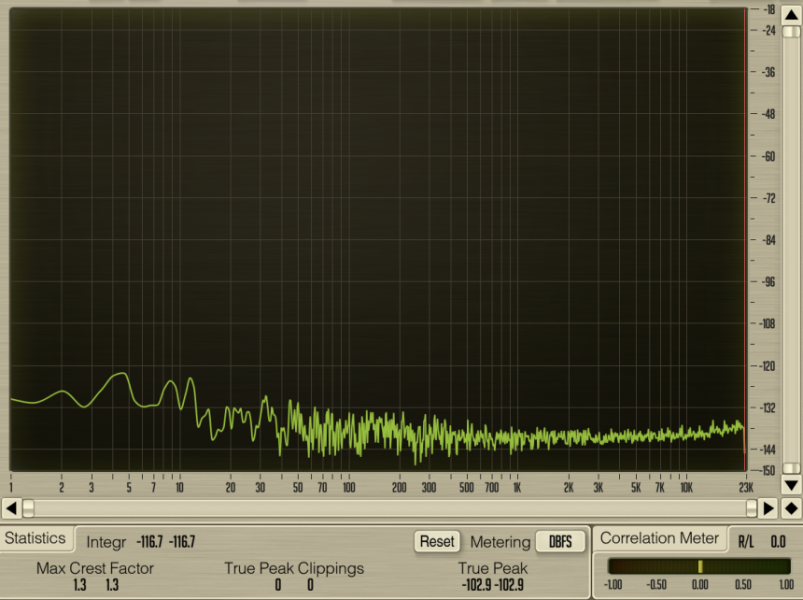Click the 10K frequency axis label
This screenshot has height=600, width=803.
686,487
